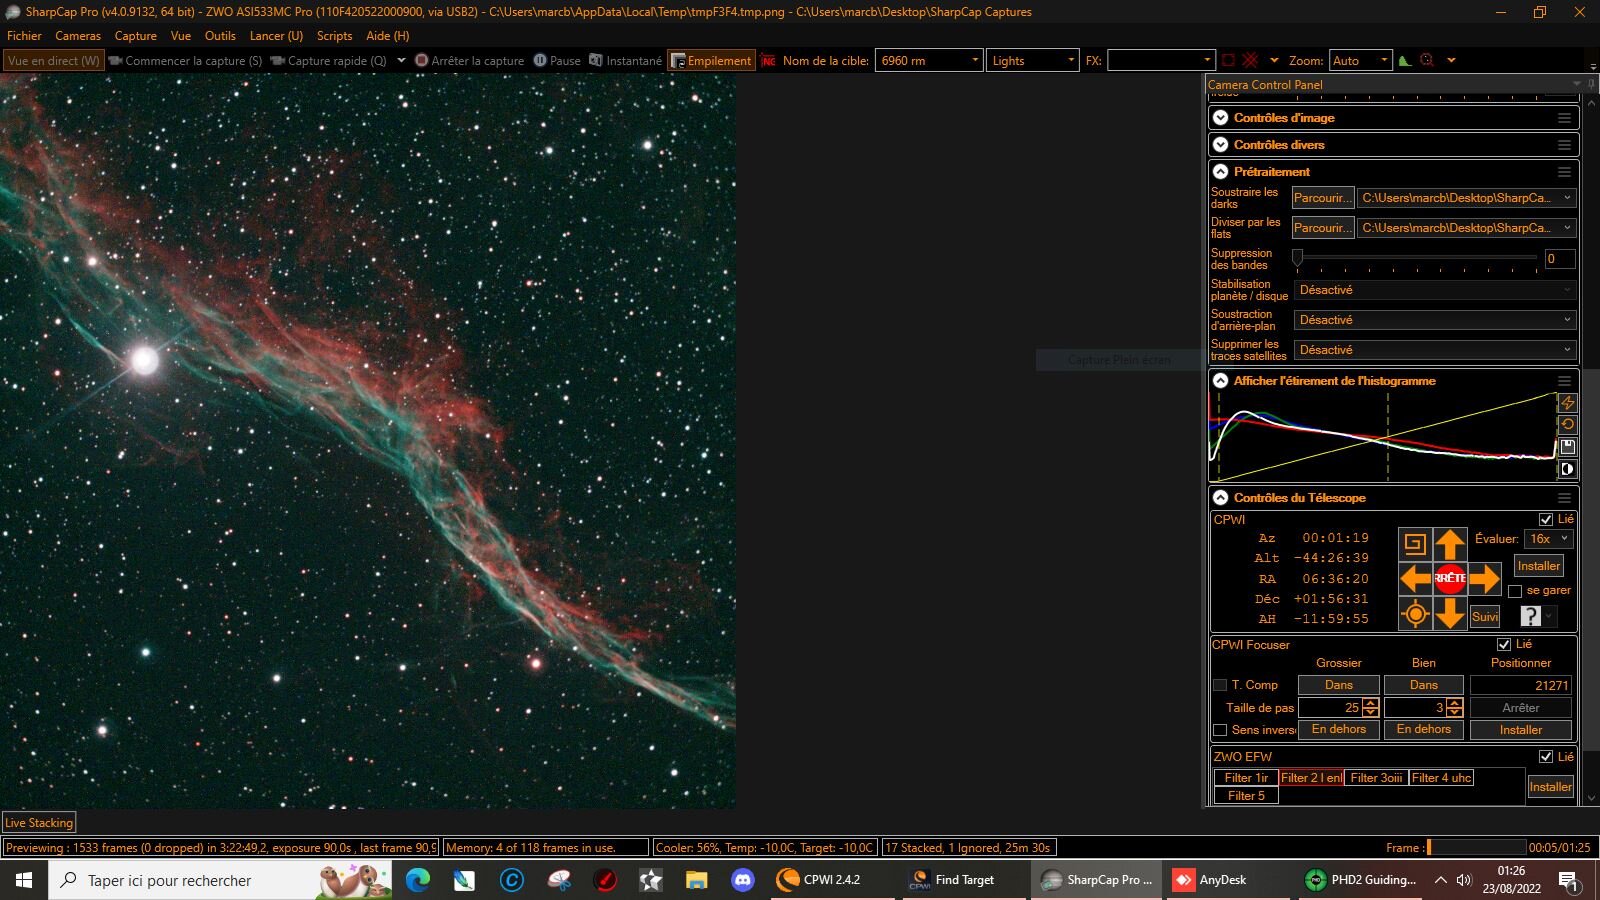The height and width of the screenshot is (900, 1600).
Task: Open the Lights frame type dropdown
Action: pos(1033,61)
